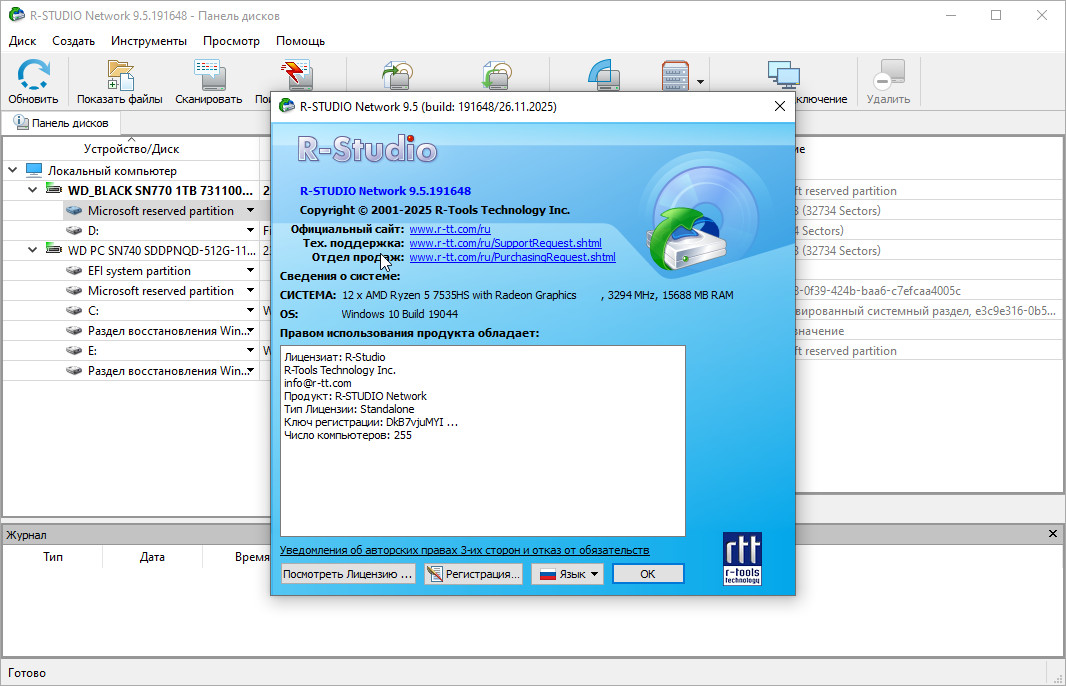Click the Обновить (Refresh) toolbar icon
The height and width of the screenshot is (686, 1066).
pos(33,76)
